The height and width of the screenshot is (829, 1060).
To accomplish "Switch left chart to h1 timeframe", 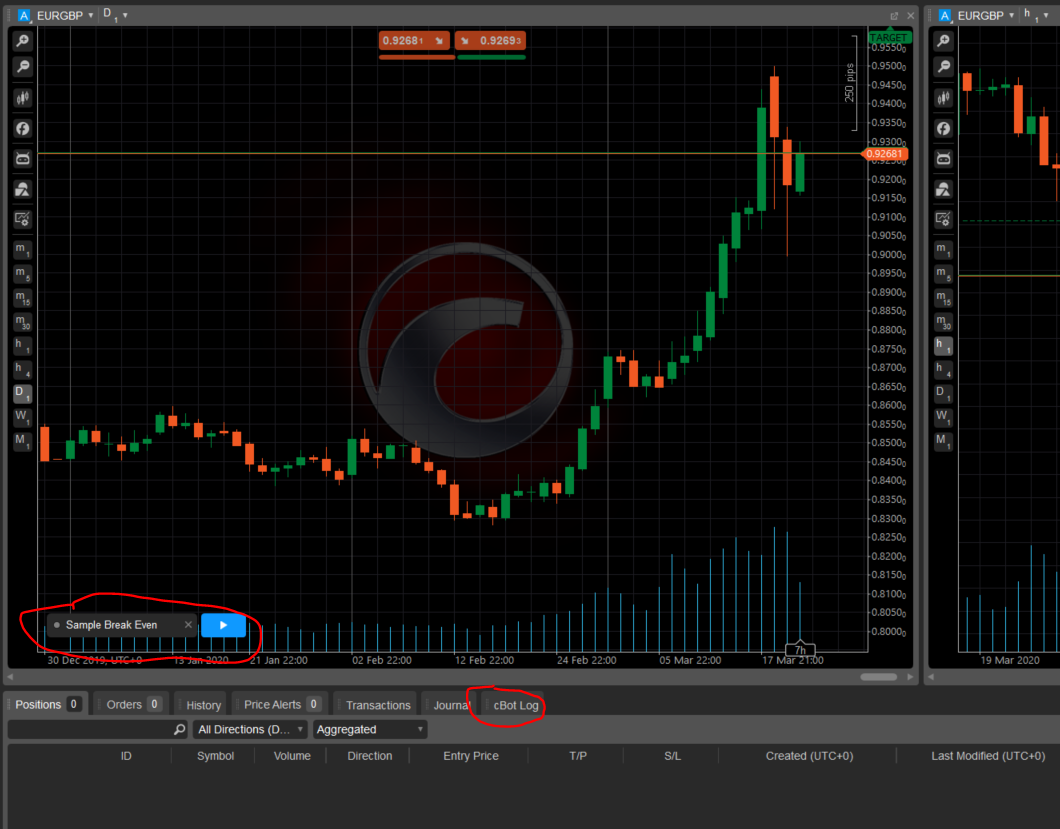I will [x=22, y=346].
